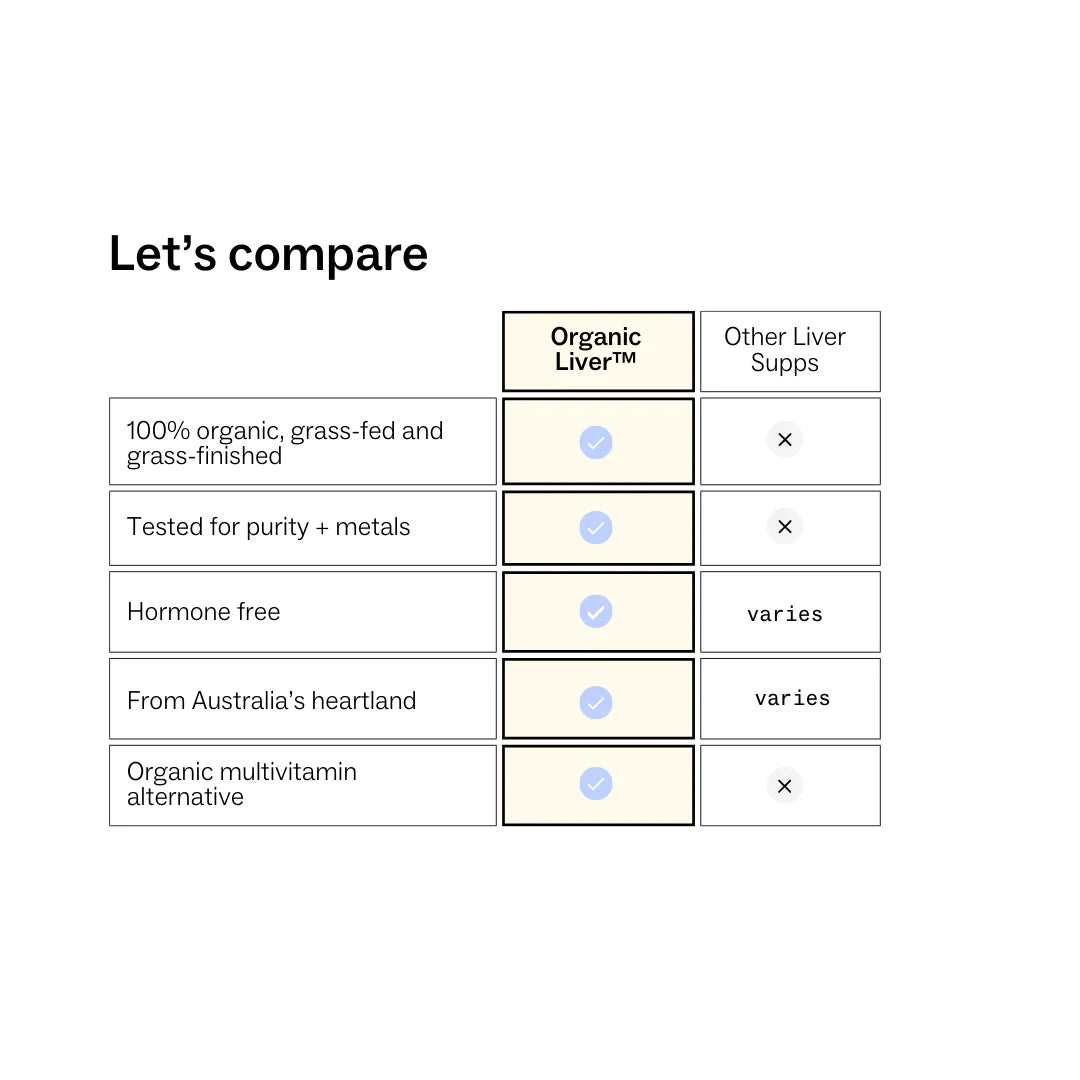Click "varies" in the Hormone free row
Viewport: 1080px width, 1080px height.
[x=785, y=614]
